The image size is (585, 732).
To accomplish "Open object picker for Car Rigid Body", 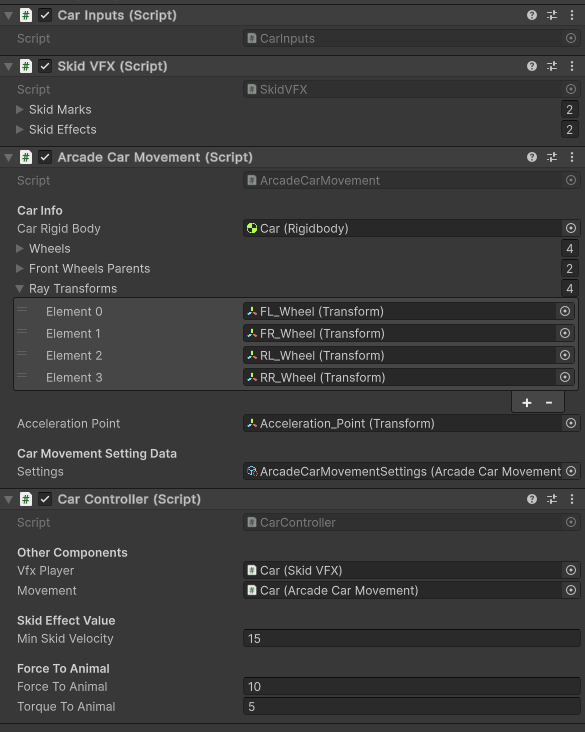I will 571,228.
